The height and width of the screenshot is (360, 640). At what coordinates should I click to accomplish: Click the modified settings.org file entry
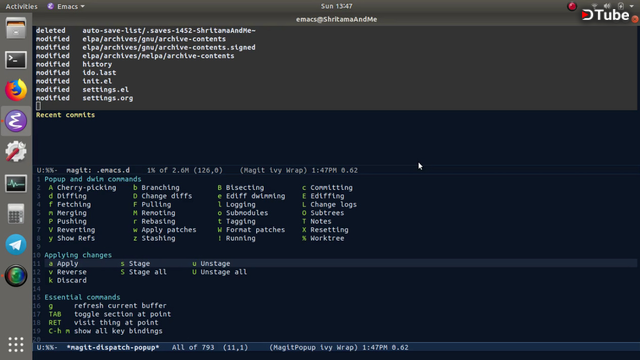point(84,98)
